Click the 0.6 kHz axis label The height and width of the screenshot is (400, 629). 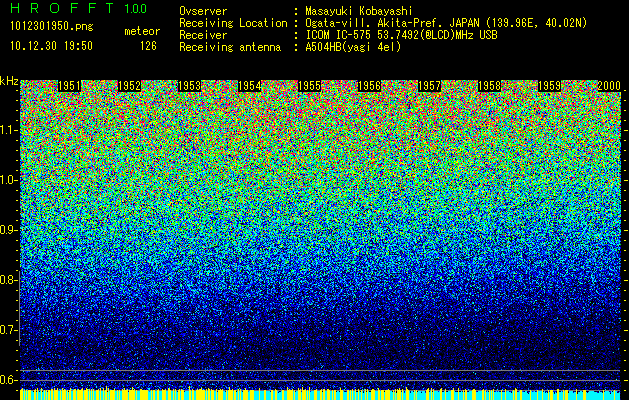(x=8, y=380)
